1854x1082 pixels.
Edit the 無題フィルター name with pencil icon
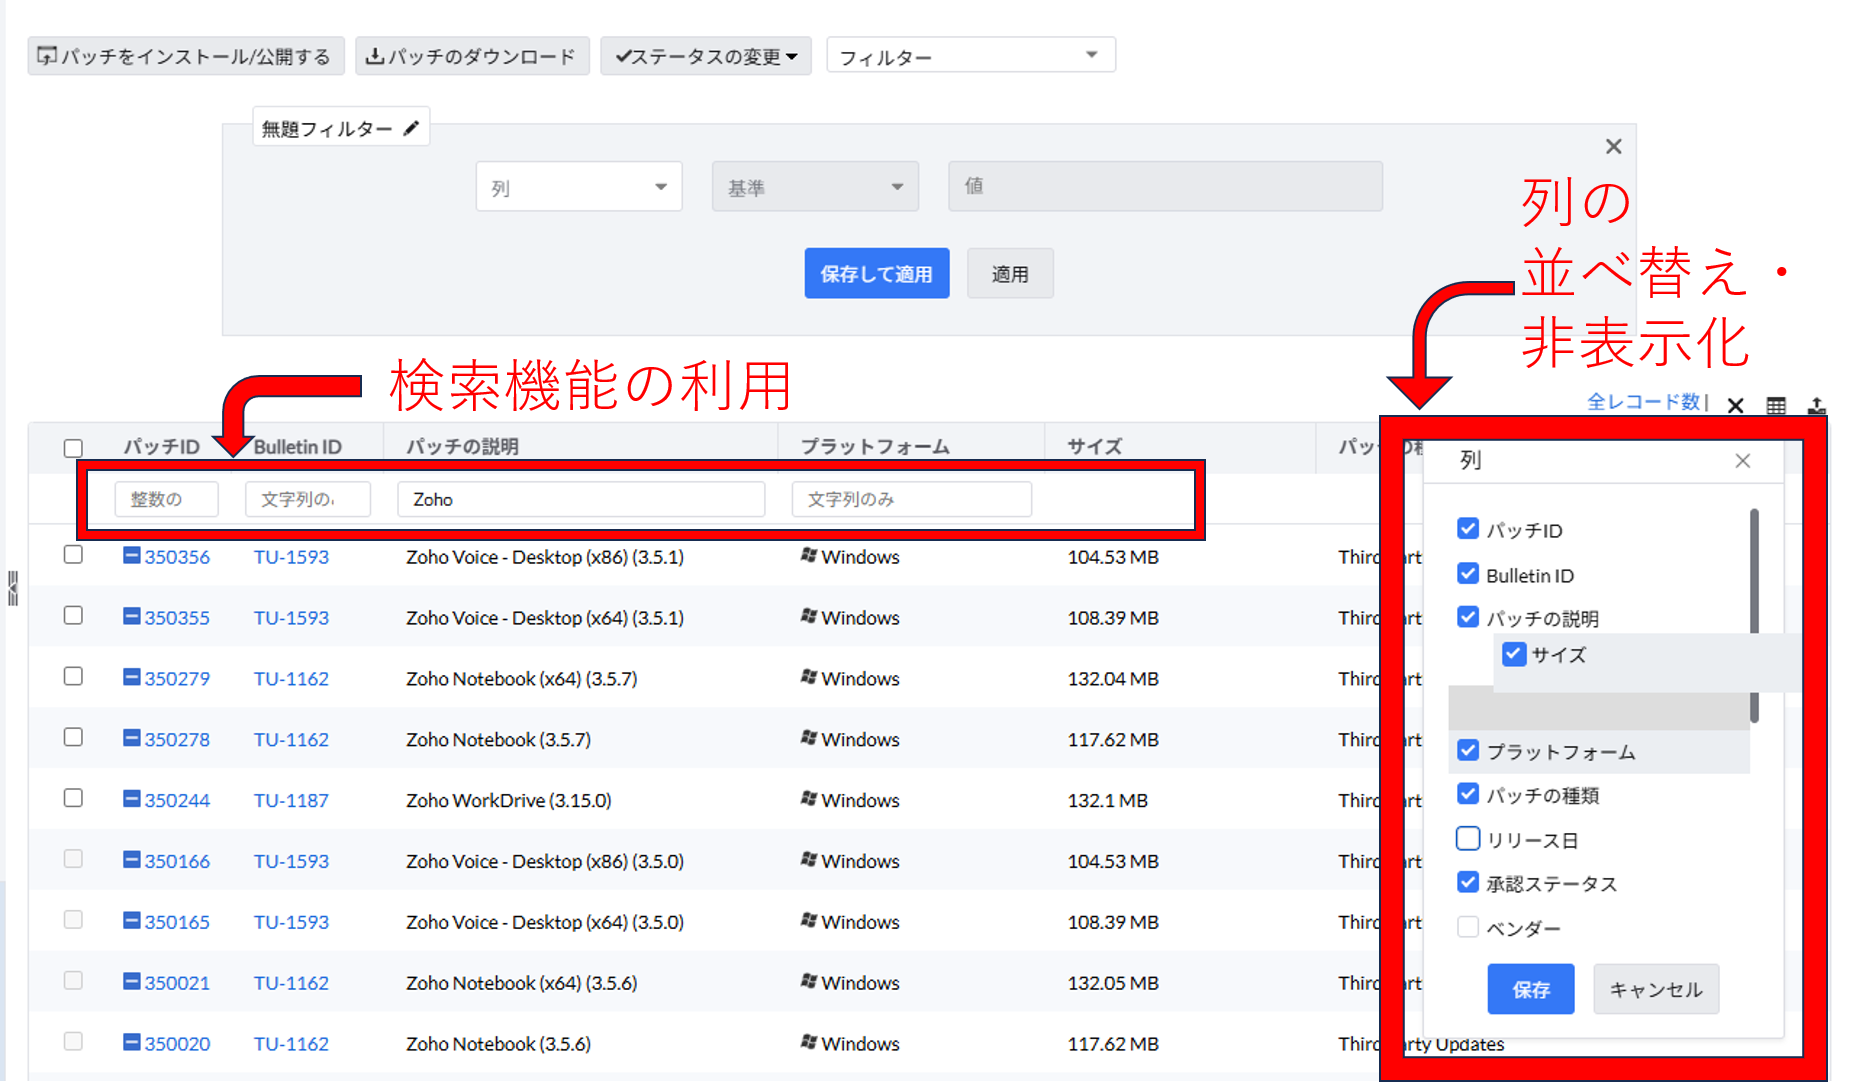pyautogui.click(x=411, y=128)
